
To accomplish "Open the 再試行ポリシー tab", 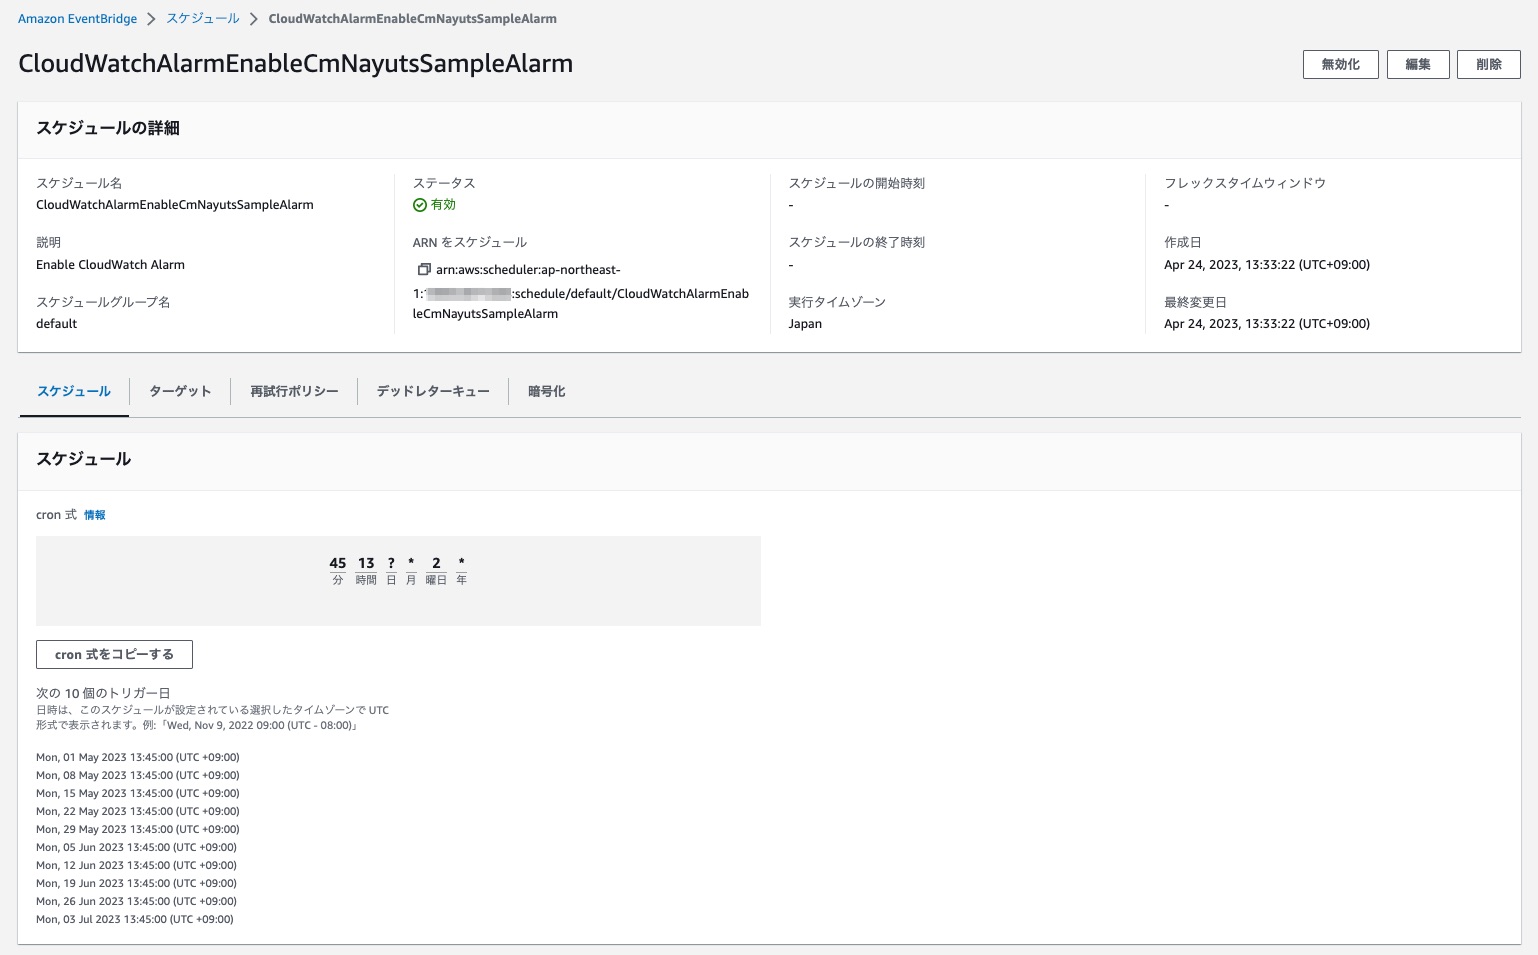I will [295, 391].
